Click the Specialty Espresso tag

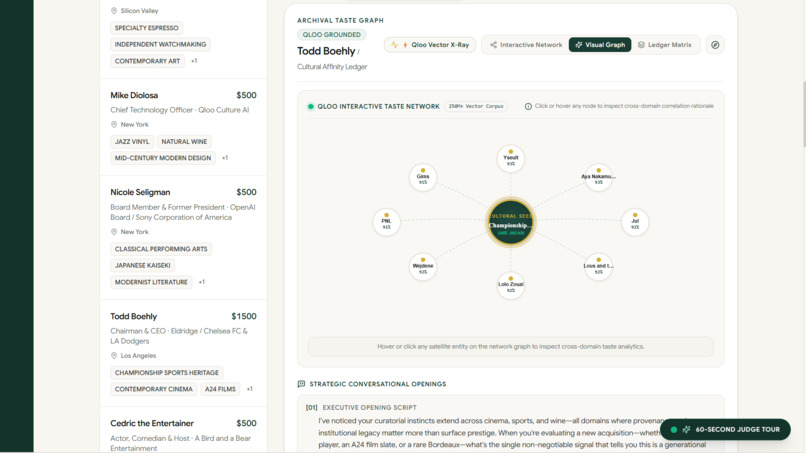(146, 28)
